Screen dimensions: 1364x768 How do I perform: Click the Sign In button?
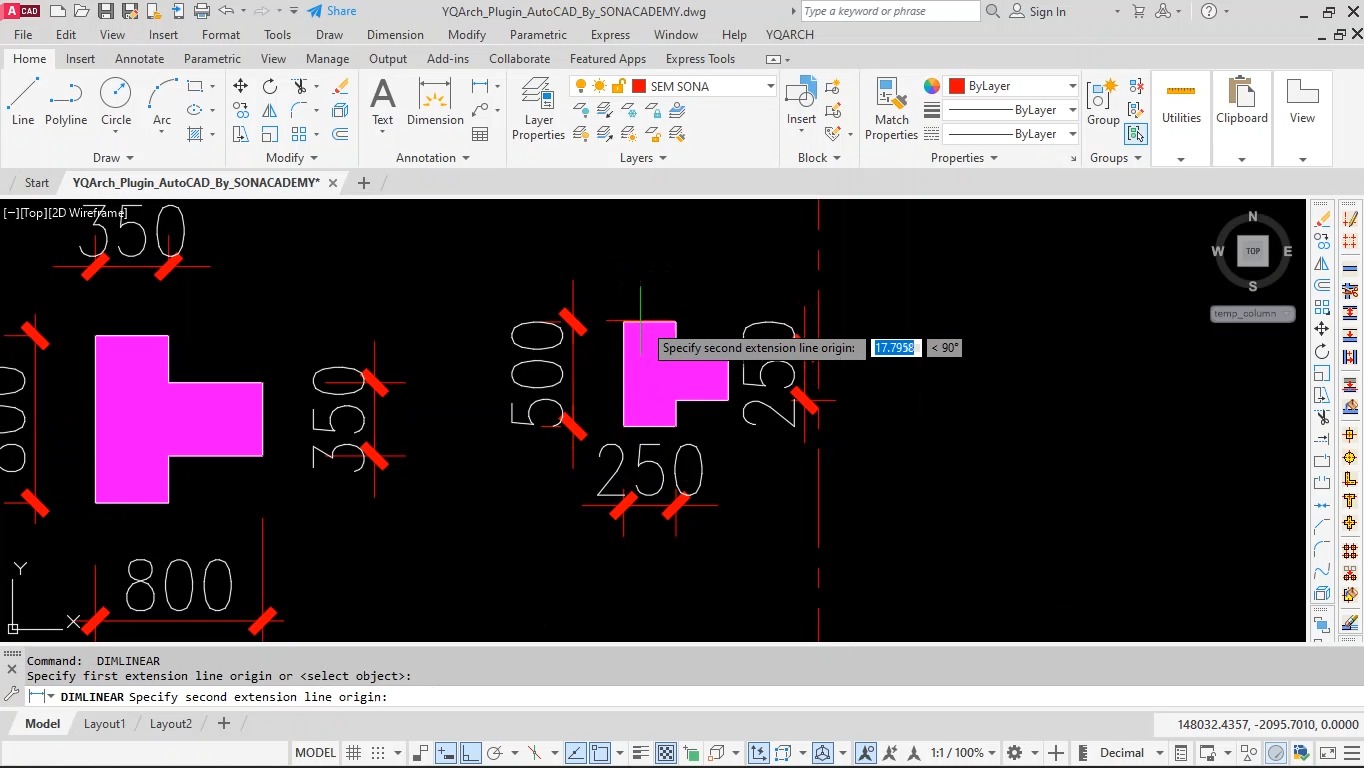click(1038, 11)
